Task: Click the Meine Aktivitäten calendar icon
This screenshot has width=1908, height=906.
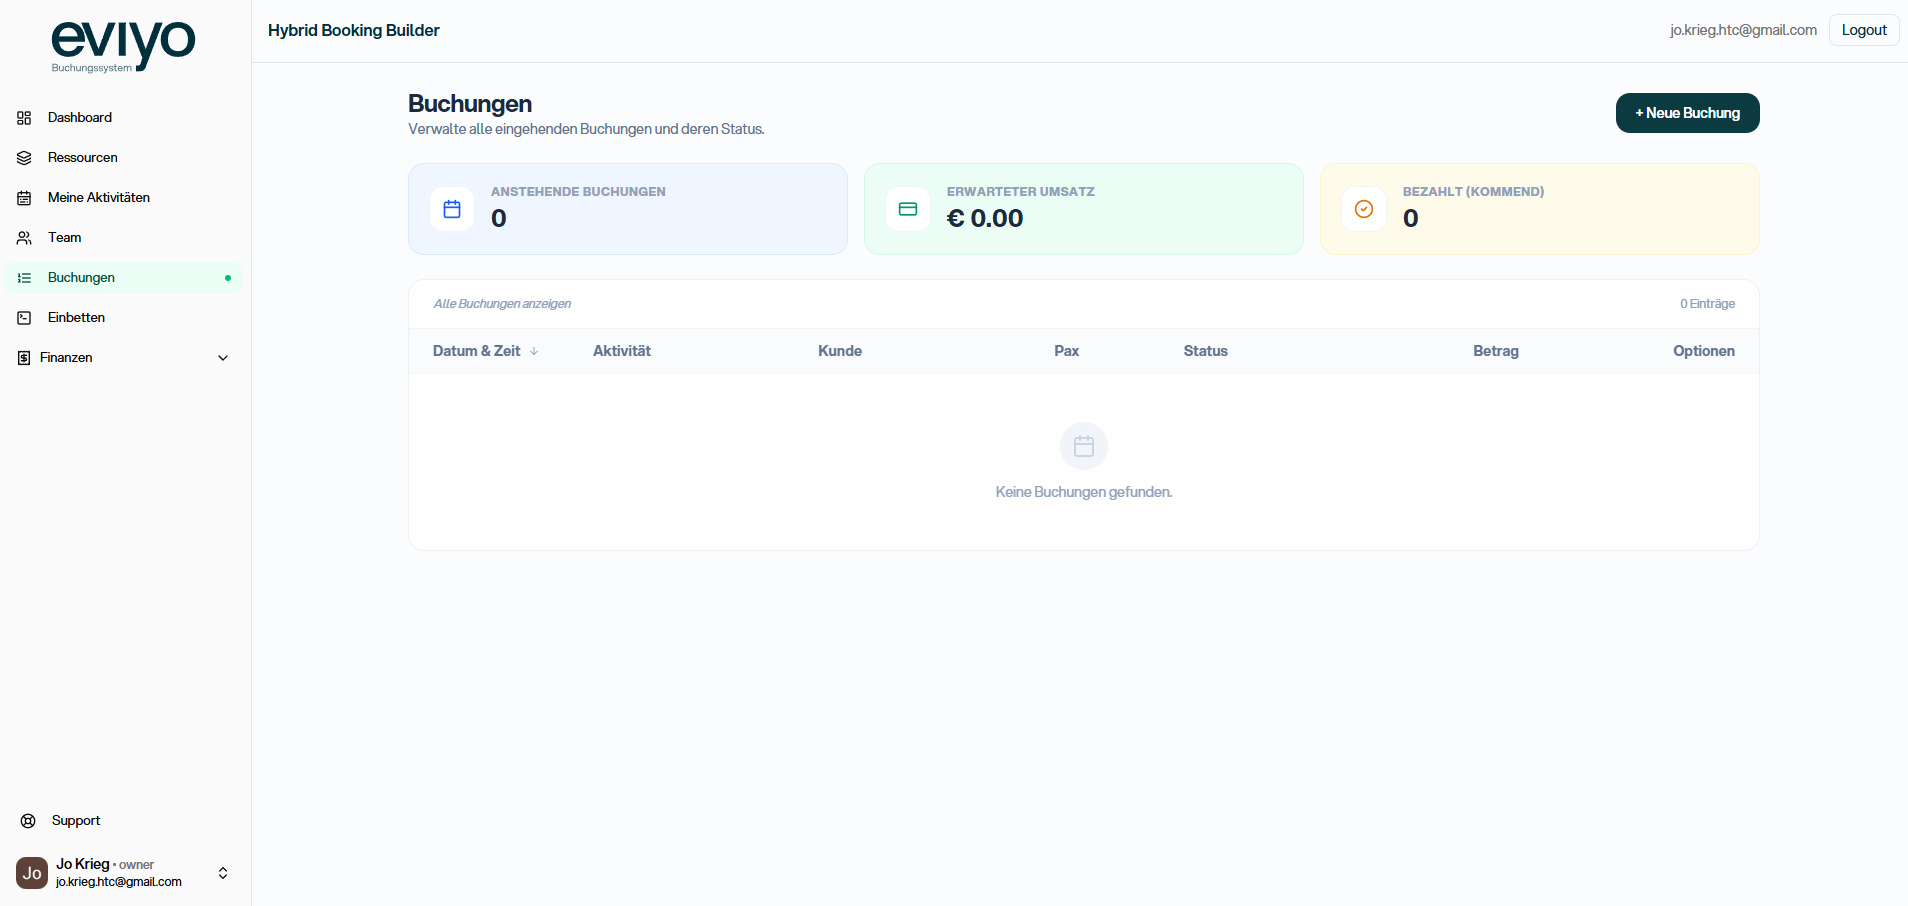Action: tap(22, 197)
